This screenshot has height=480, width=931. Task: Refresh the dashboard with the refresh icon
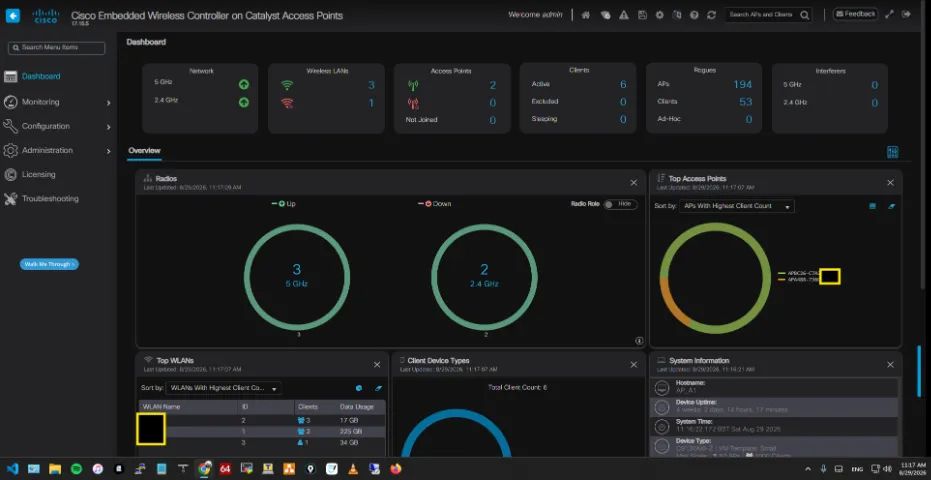711,15
